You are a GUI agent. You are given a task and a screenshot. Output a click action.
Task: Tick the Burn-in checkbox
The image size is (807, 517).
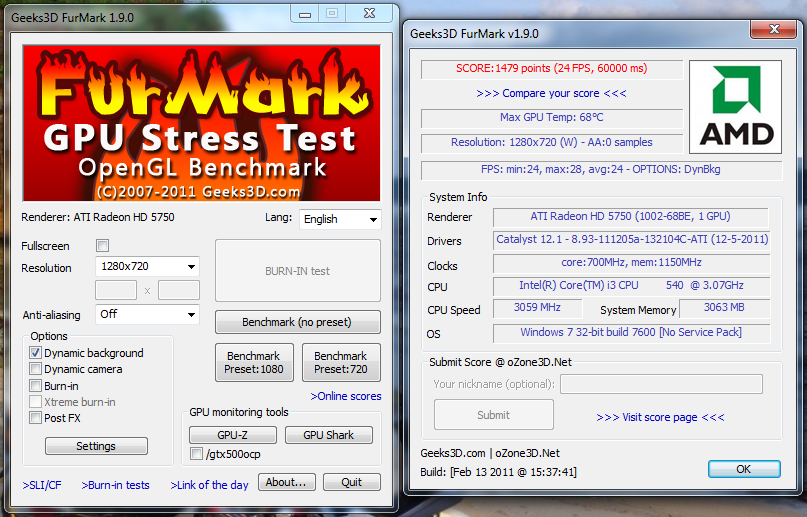[36, 386]
